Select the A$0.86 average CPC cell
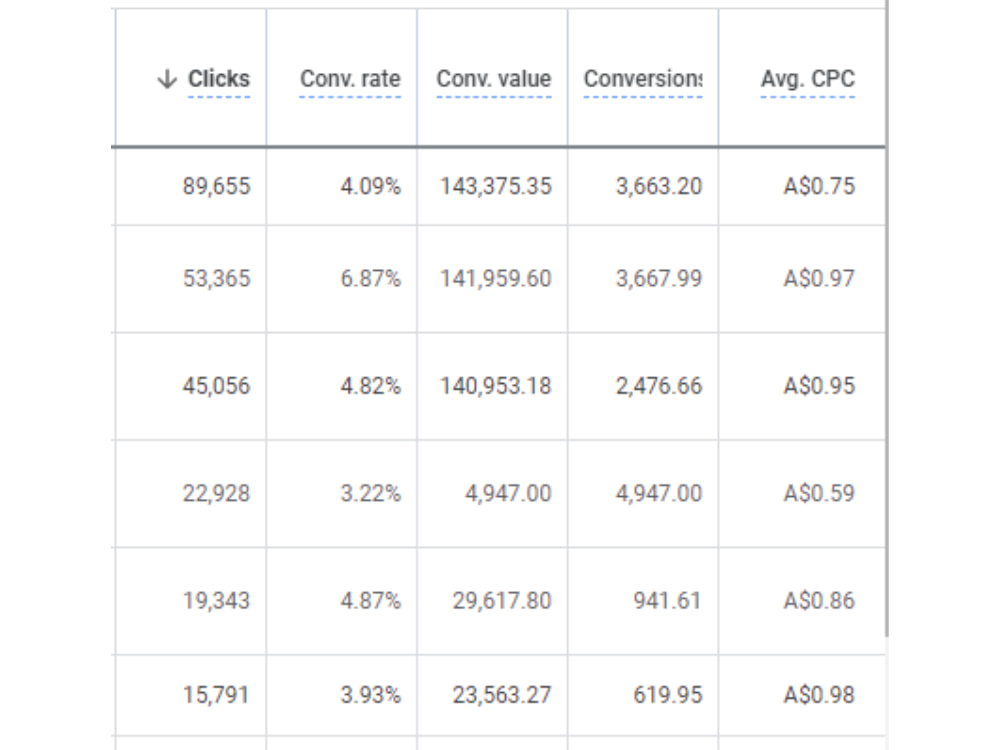The height and width of the screenshot is (750, 1000). [x=802, y=601]
